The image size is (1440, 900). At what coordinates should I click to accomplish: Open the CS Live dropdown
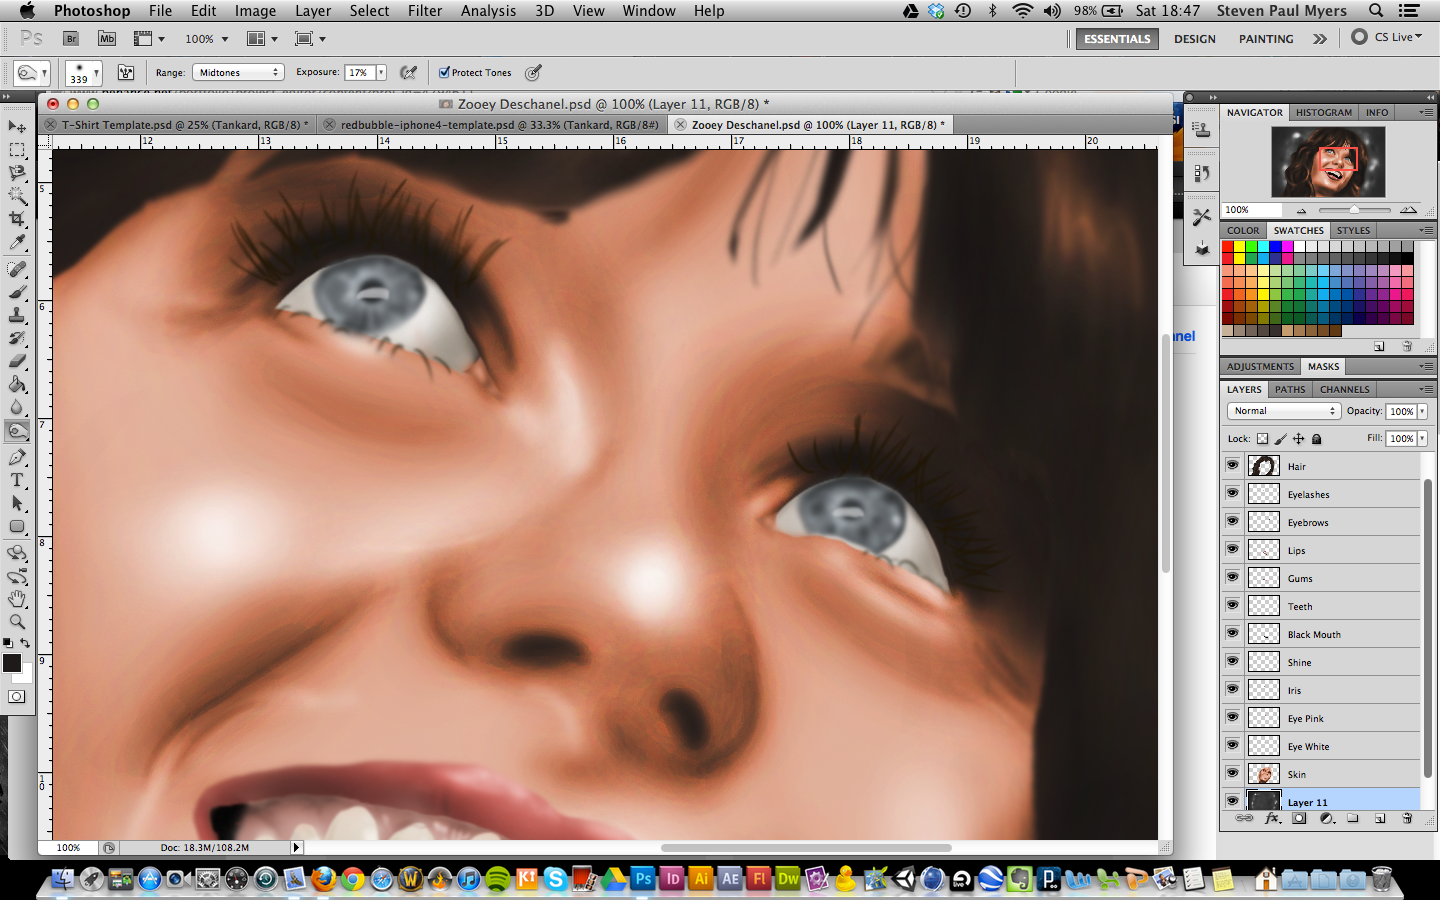point(1387,37)
